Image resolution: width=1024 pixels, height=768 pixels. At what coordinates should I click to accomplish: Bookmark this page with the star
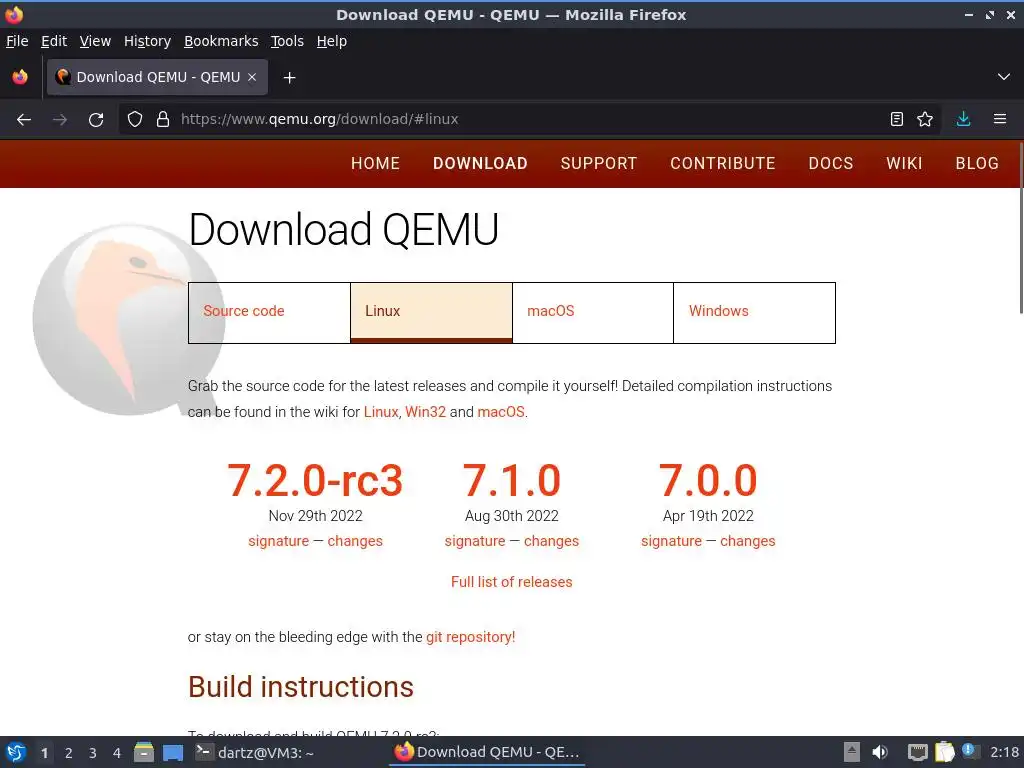pyautogui.click(x=925, y=119)
